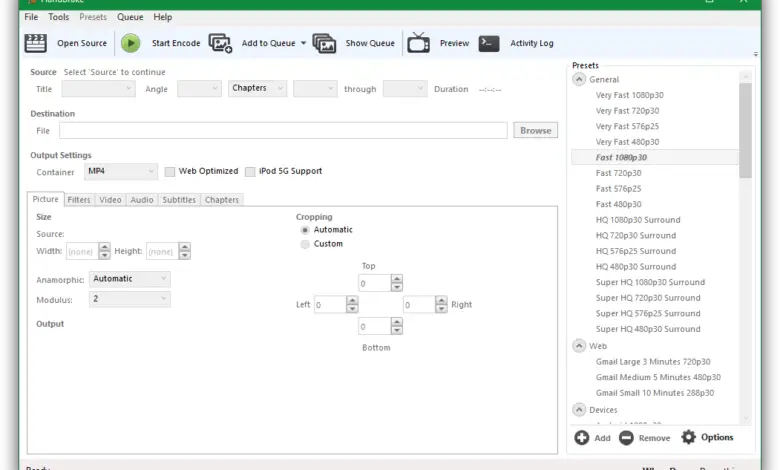Open the Container MP4 dropdown

[x=121, y=172]
